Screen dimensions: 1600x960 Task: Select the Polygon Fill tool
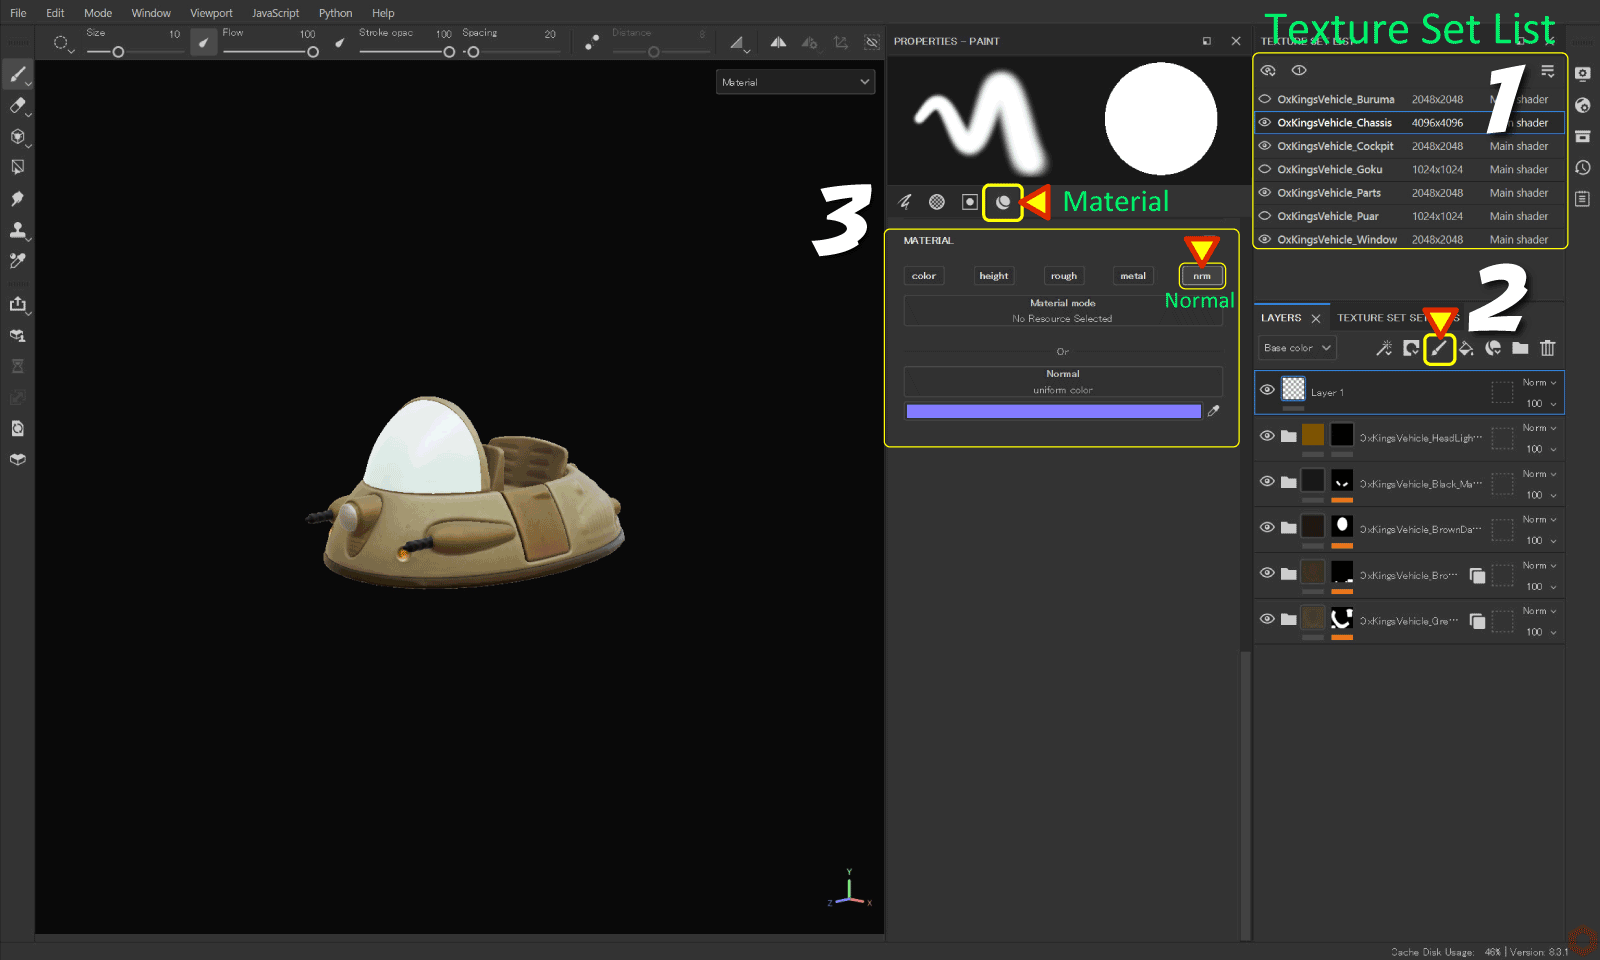coord(18,168)
